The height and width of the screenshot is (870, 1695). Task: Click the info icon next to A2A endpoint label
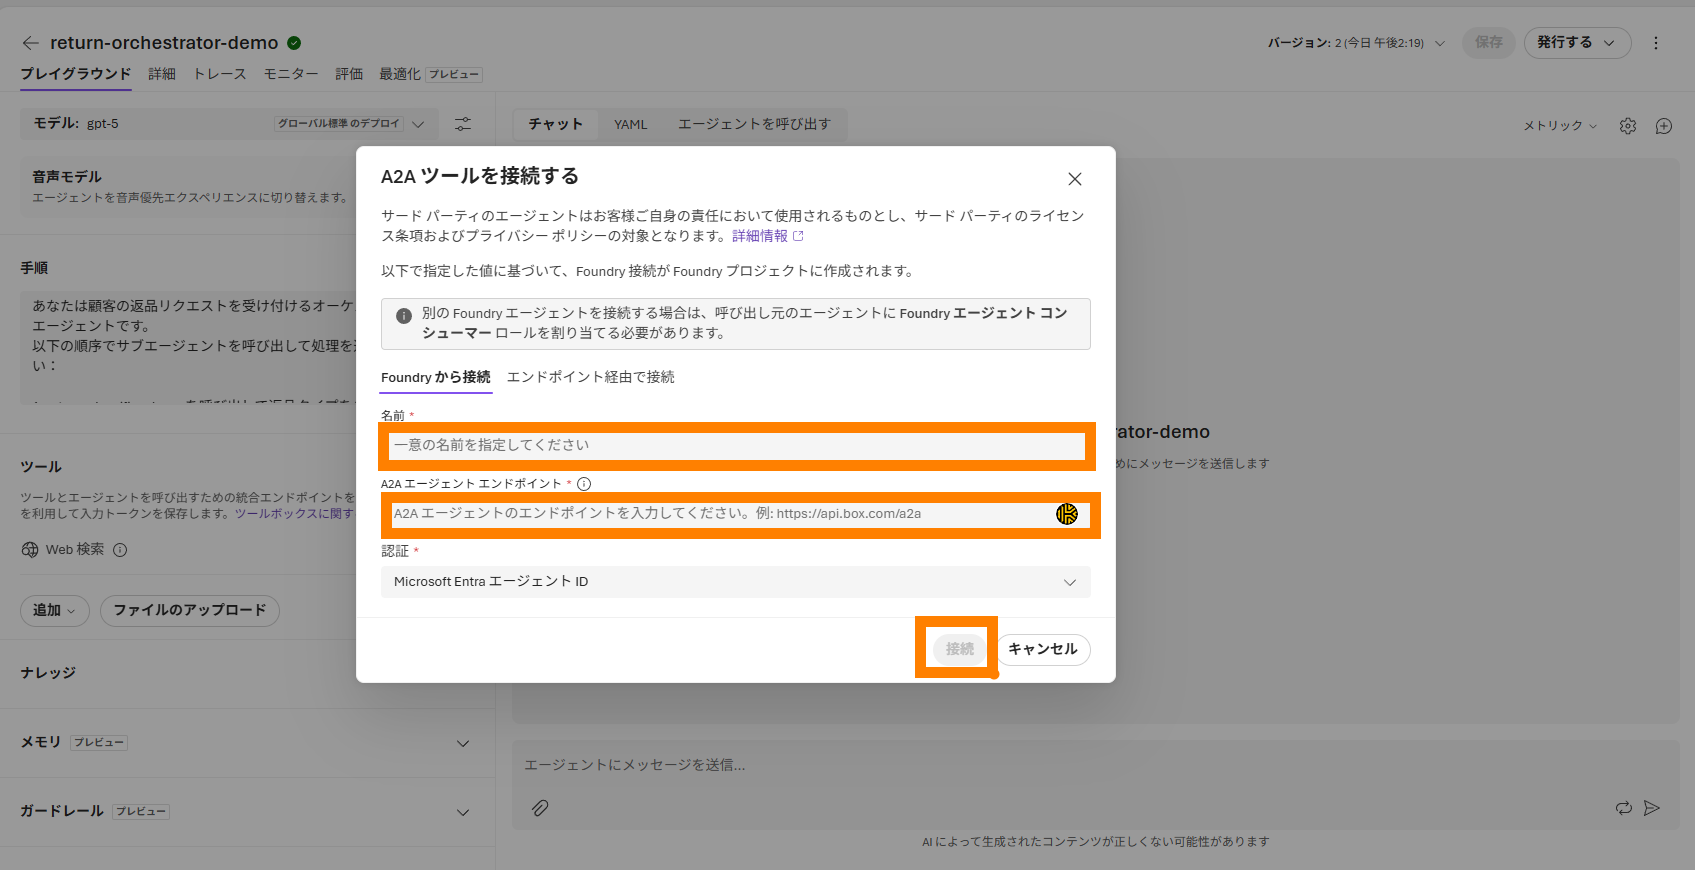[584, 484]
